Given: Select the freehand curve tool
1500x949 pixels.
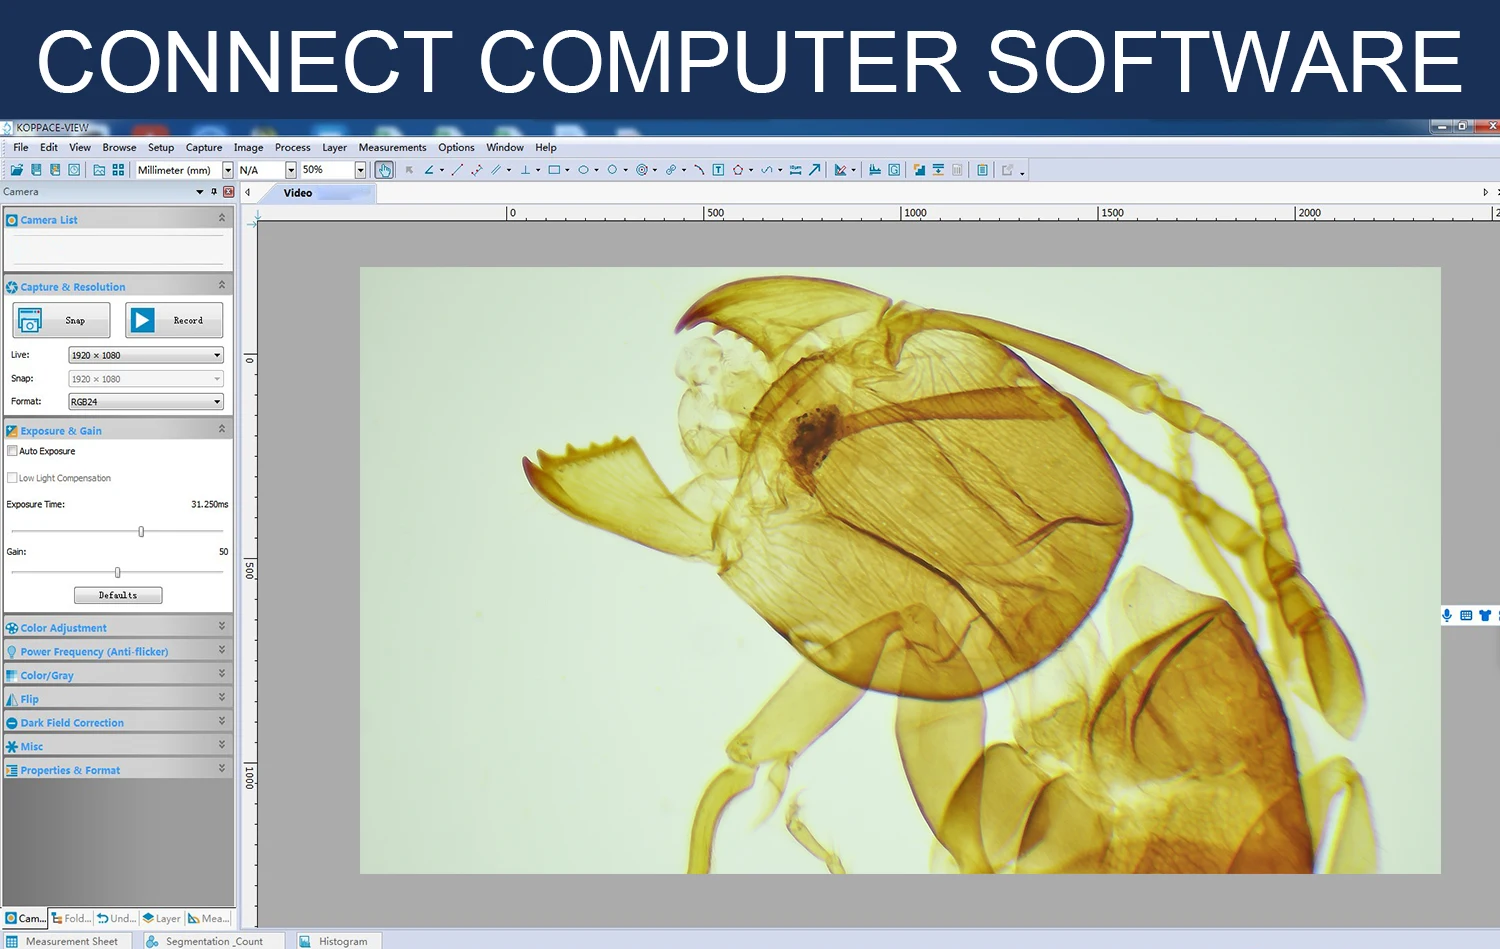Looking at the screenshot, I should [x=767, y=170].
